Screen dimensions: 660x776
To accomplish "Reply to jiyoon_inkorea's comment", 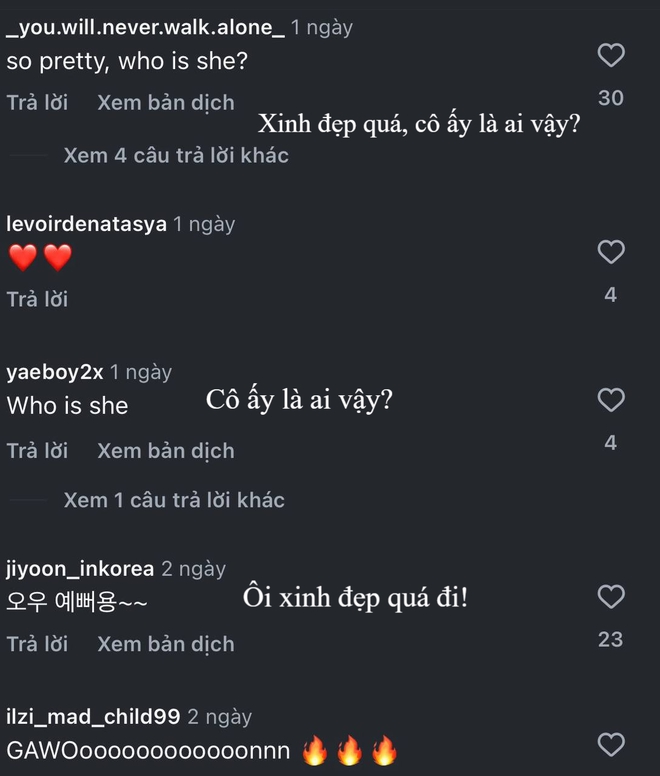I will (x=37, y=644).
